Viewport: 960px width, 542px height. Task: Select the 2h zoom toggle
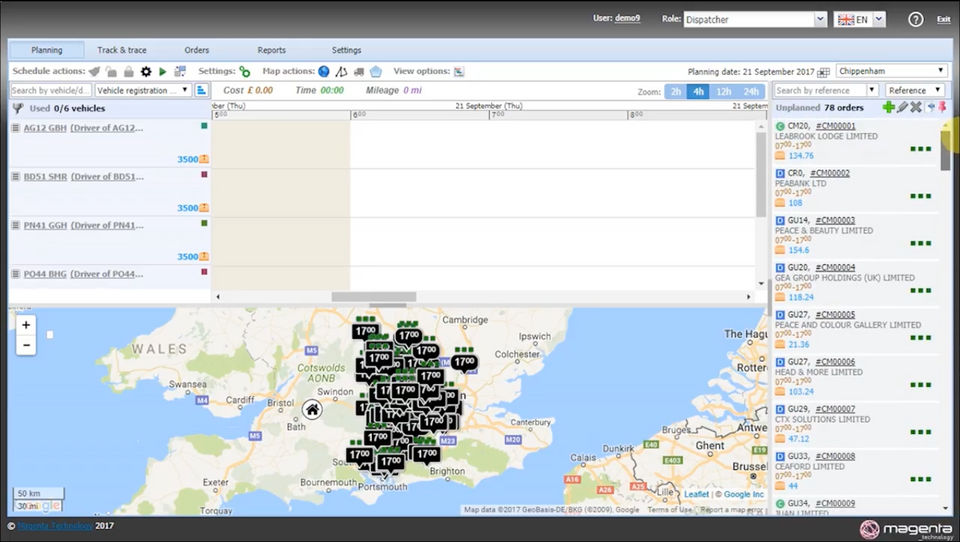click(677, 91)
